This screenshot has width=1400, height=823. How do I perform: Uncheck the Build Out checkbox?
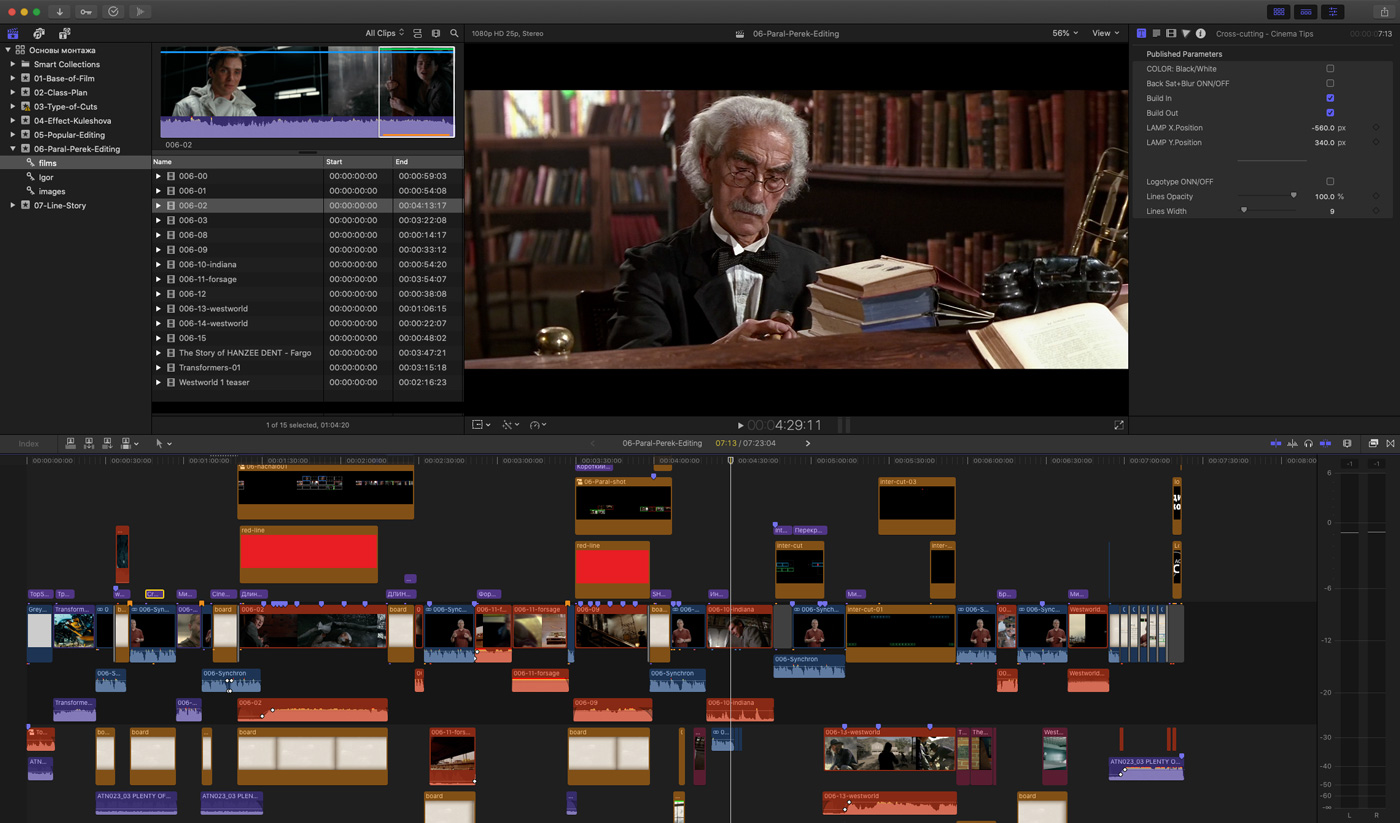1330,113
